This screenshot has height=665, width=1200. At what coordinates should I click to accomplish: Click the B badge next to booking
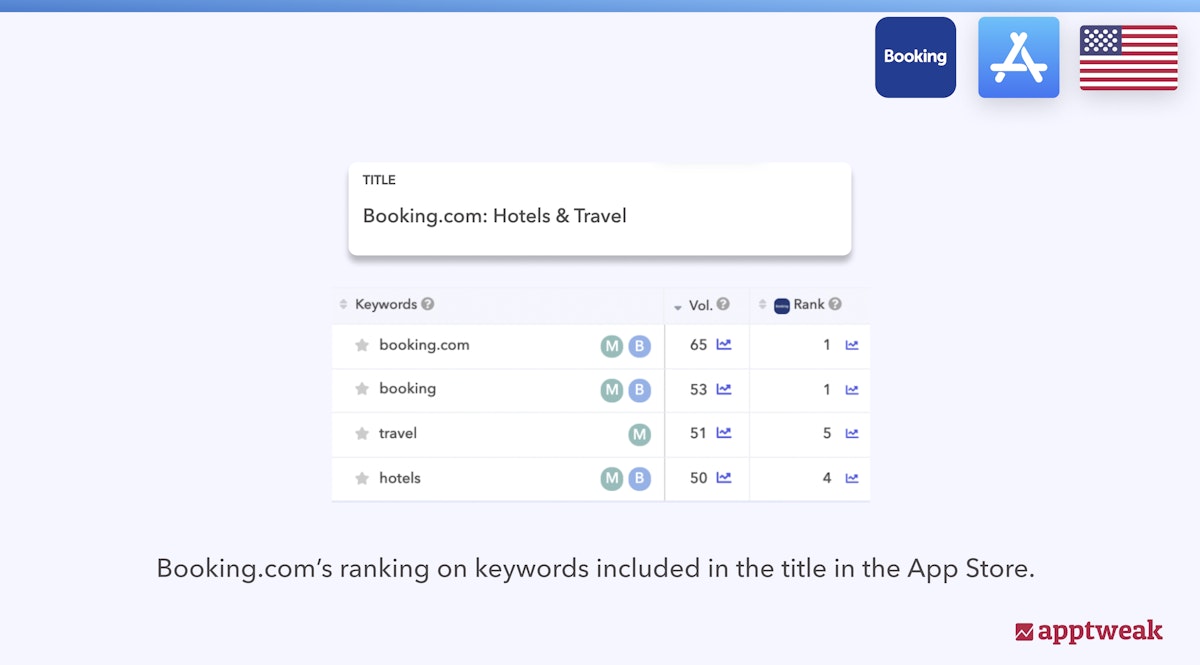tap(640, 390)
